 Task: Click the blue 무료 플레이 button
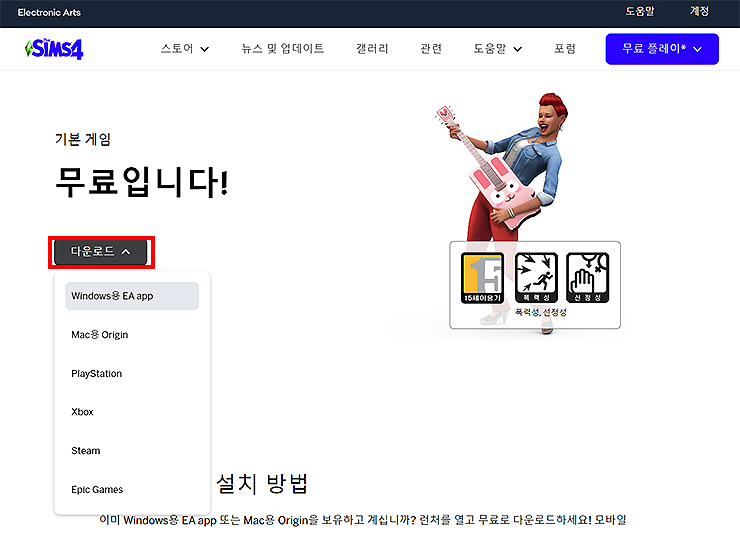(x=662, y=49)
